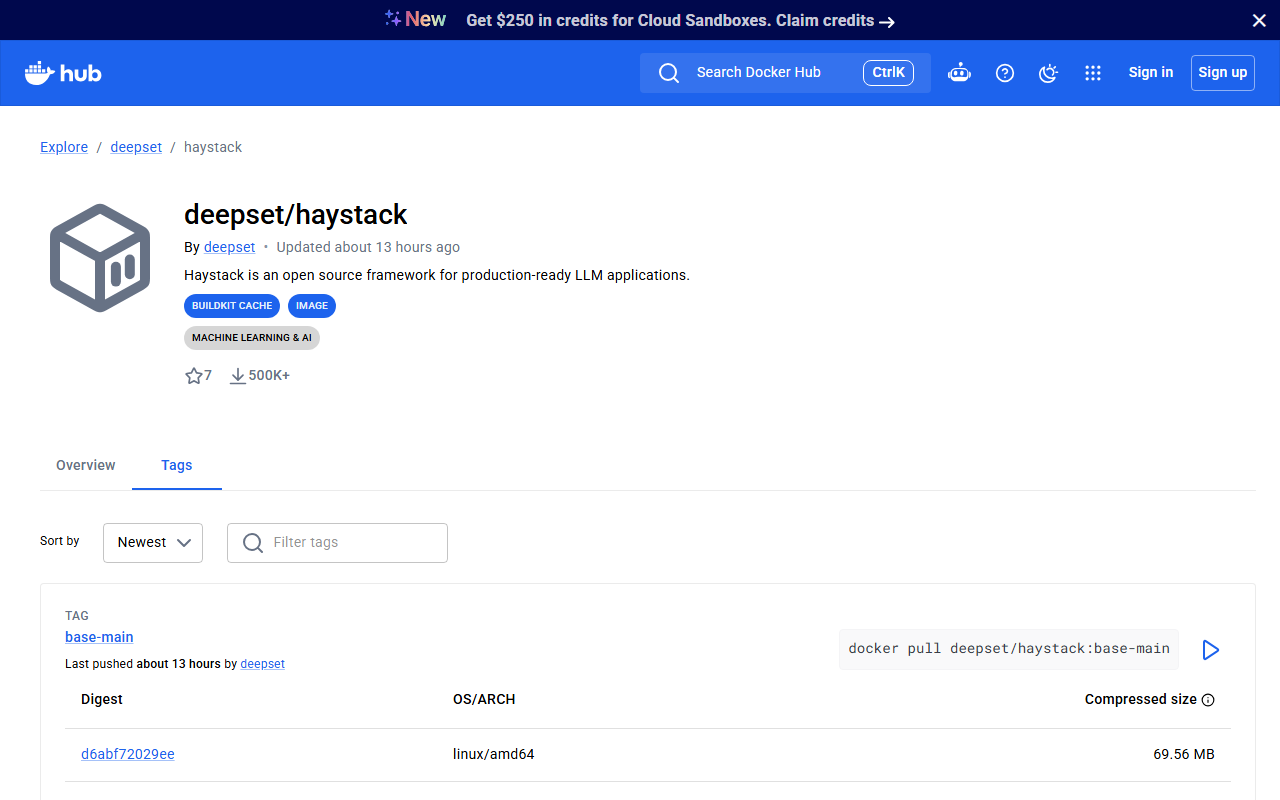
Task: Select the Tags tab
Action: coord(177,465)
